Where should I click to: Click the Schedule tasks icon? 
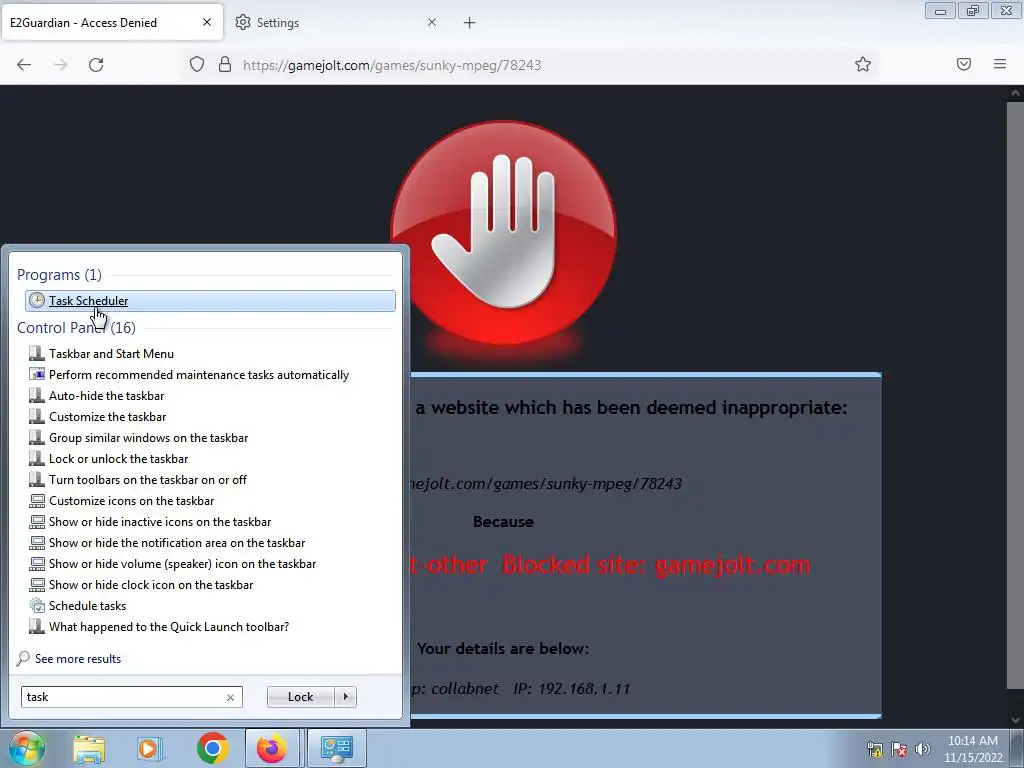(x=37, y=605)
